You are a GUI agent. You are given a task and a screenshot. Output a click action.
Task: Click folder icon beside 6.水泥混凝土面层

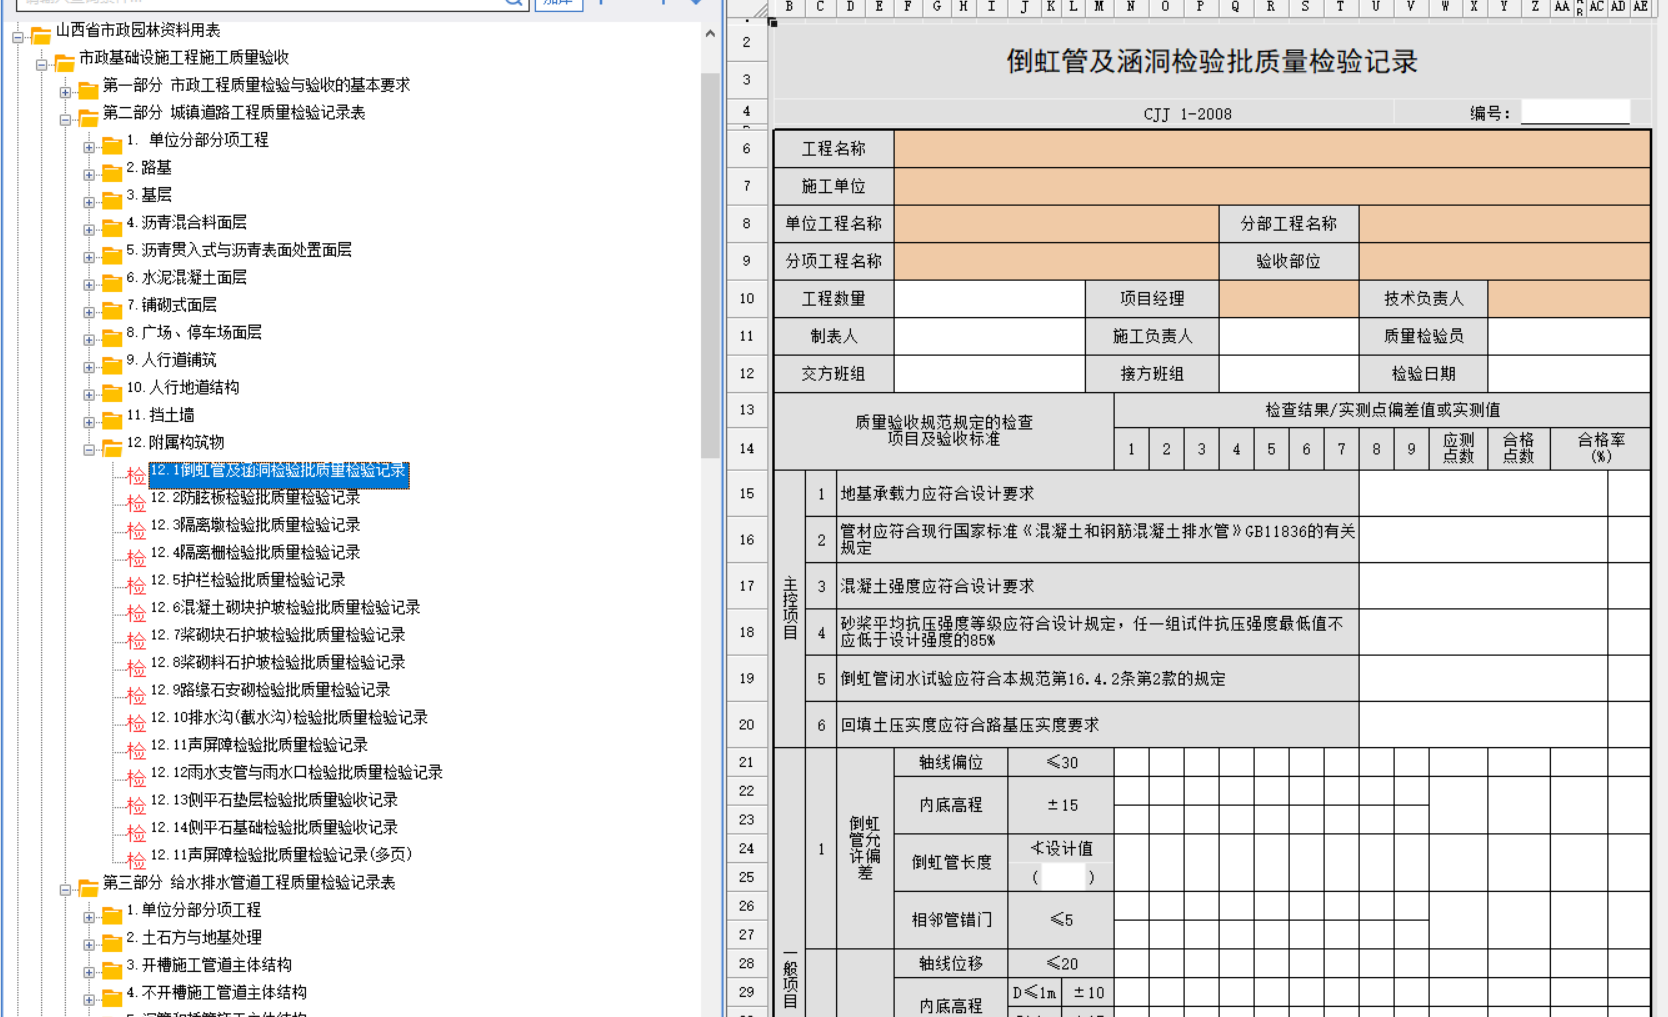(x=112, y=281)
